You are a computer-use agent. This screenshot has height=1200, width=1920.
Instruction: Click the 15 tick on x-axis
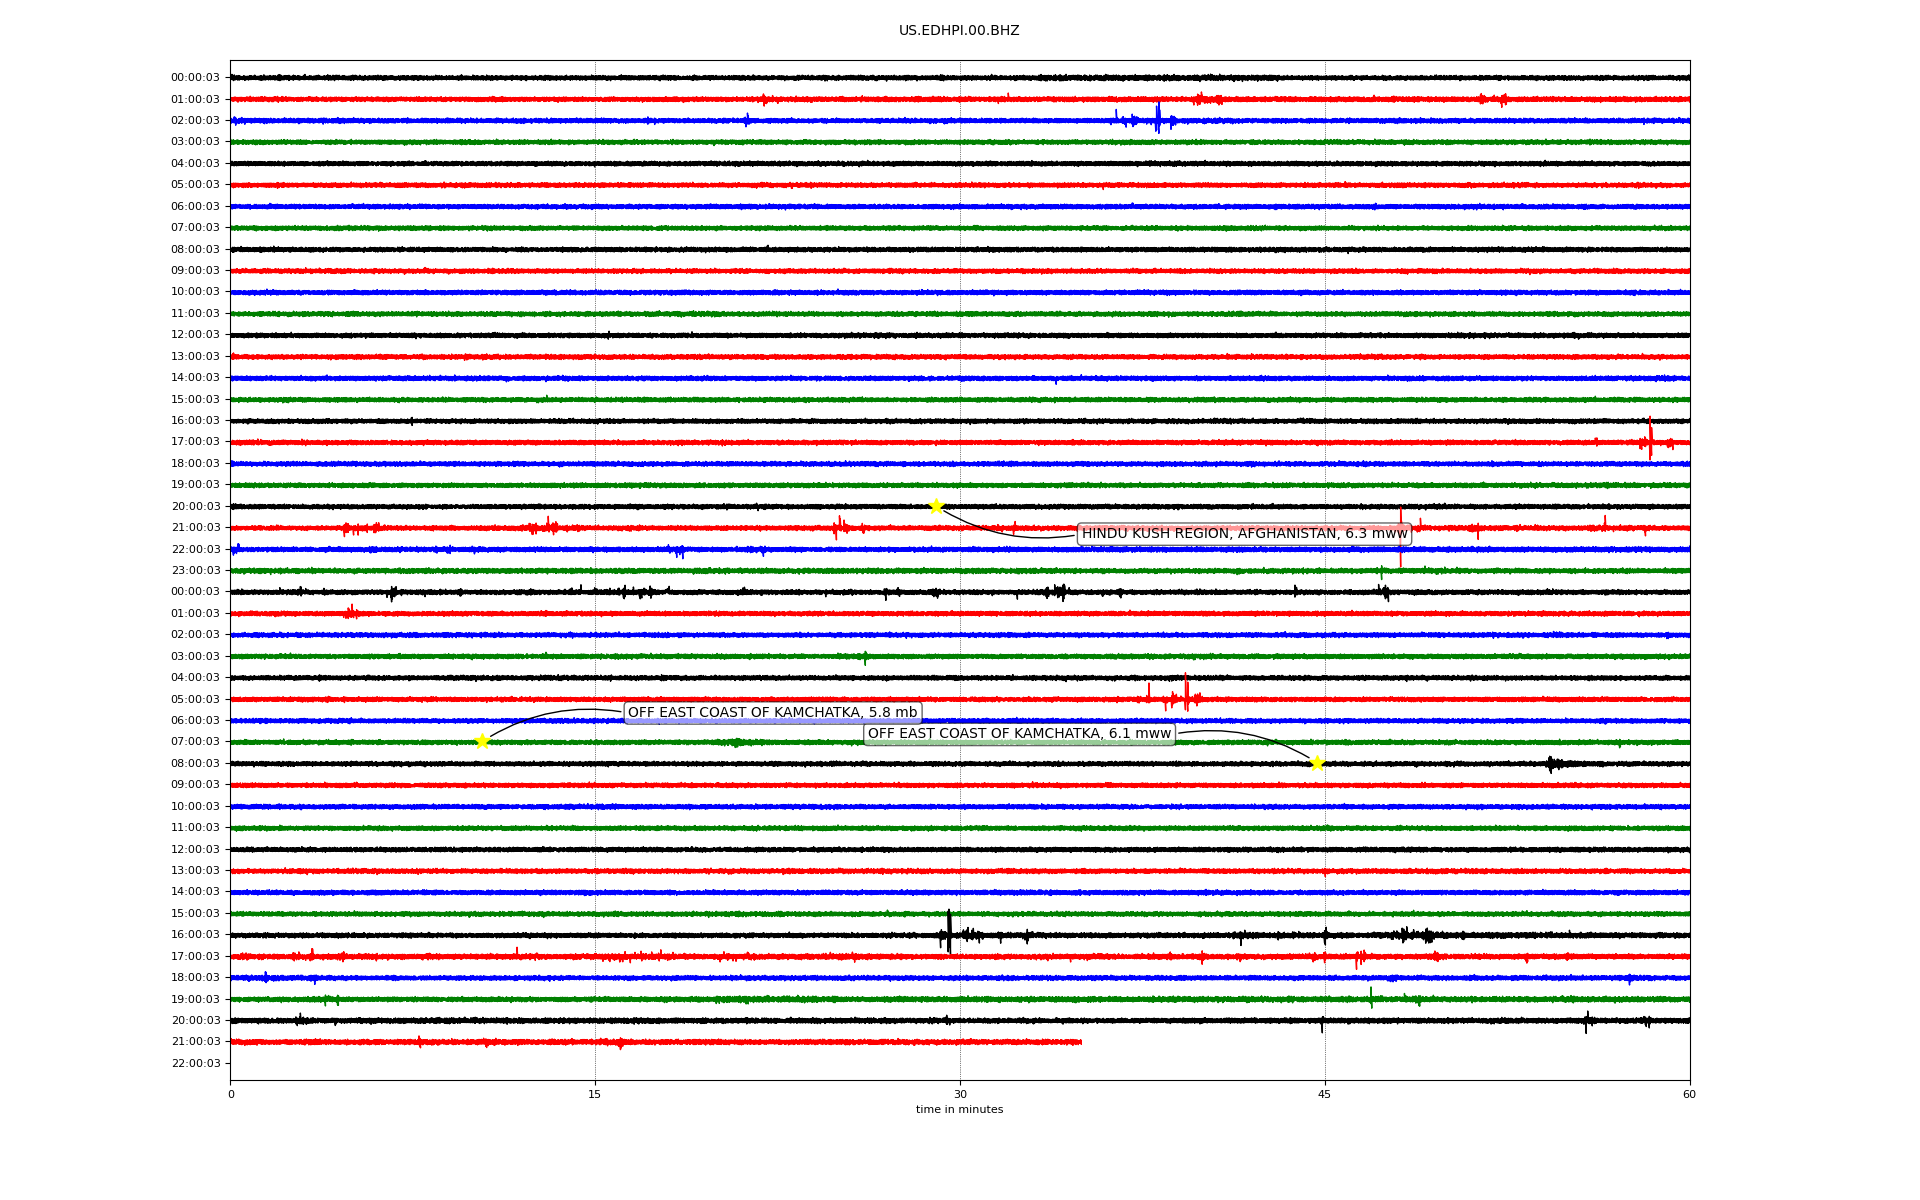(x=595, y=1094)
